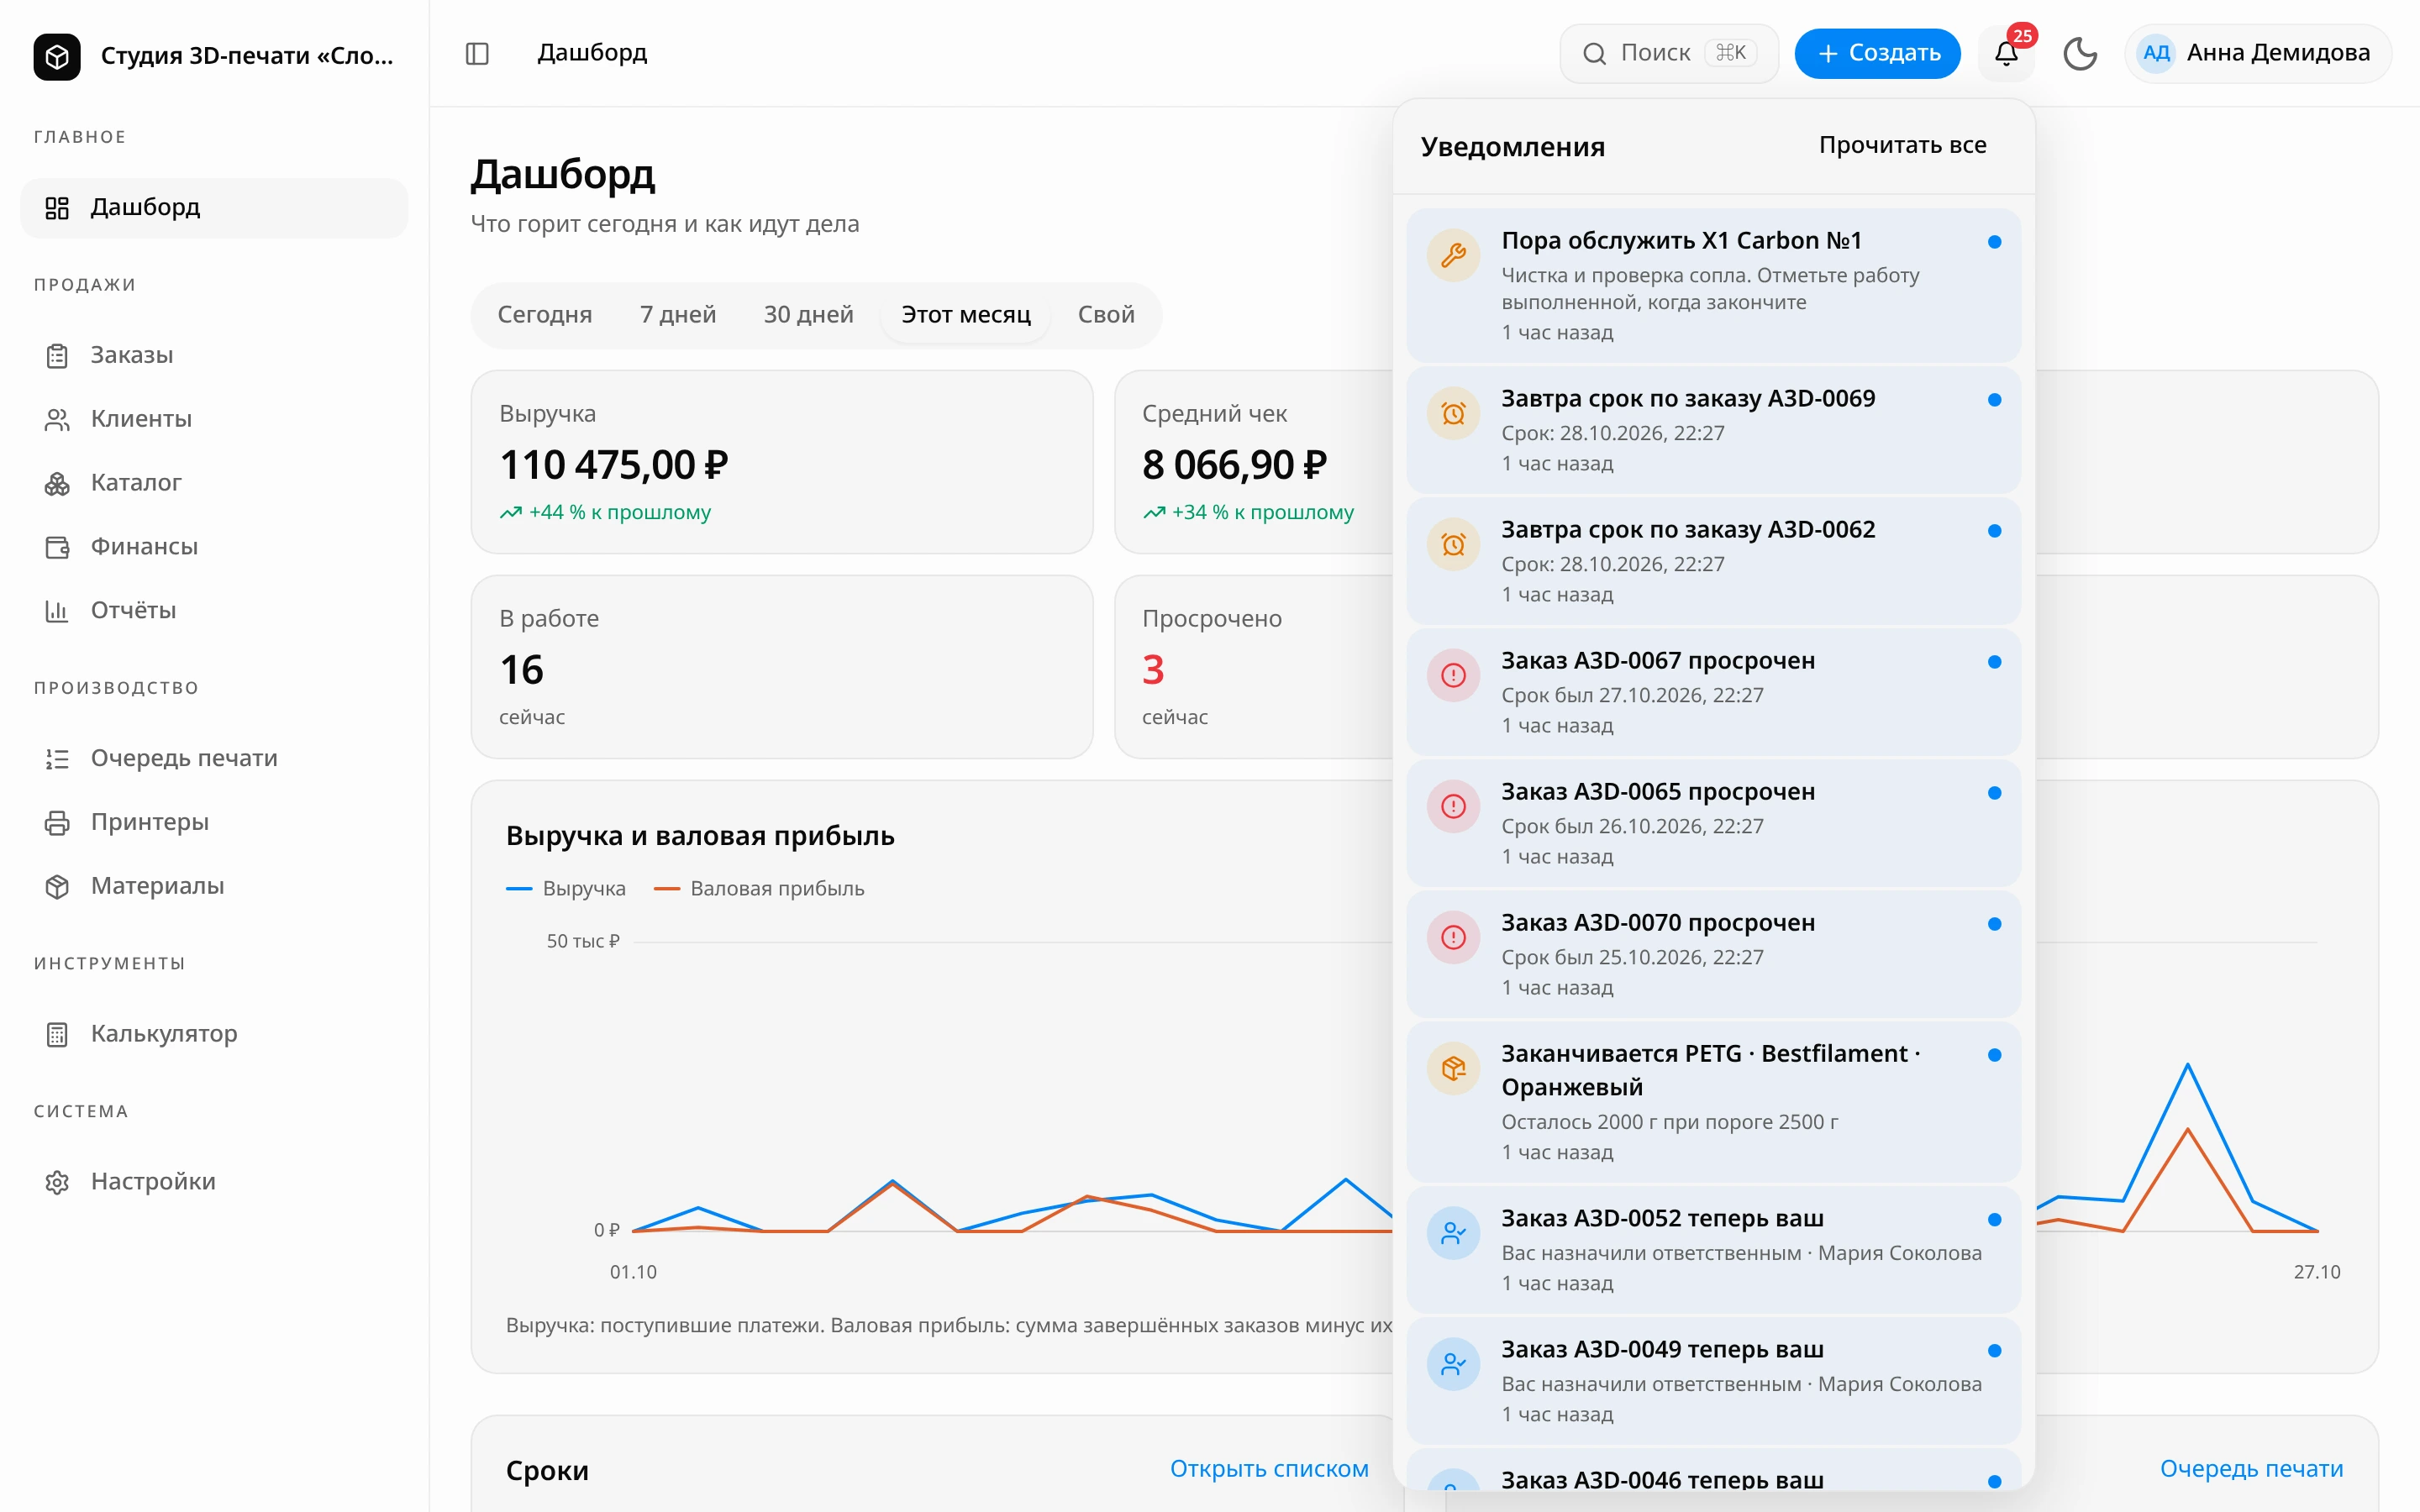This screenshot has height=1512, width=2420.
Task: Collapse the sidebar panel icon
Action: click(x=477, y=53)
